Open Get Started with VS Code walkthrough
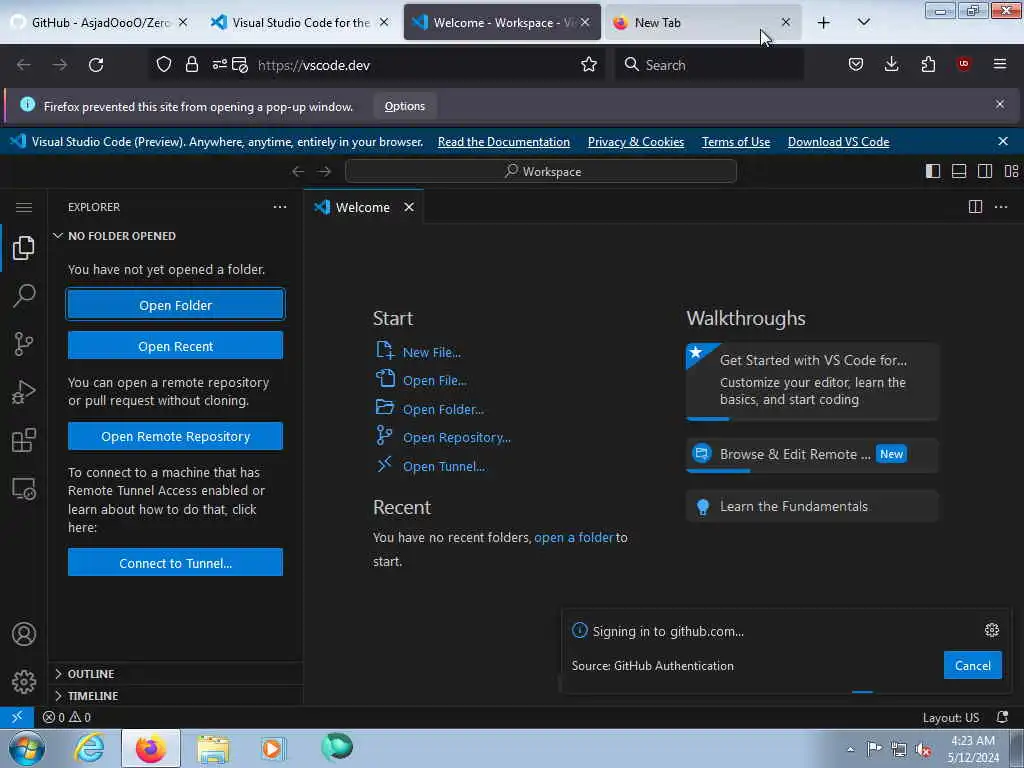Screen dimensions: 1024x768 pos(812,381)
